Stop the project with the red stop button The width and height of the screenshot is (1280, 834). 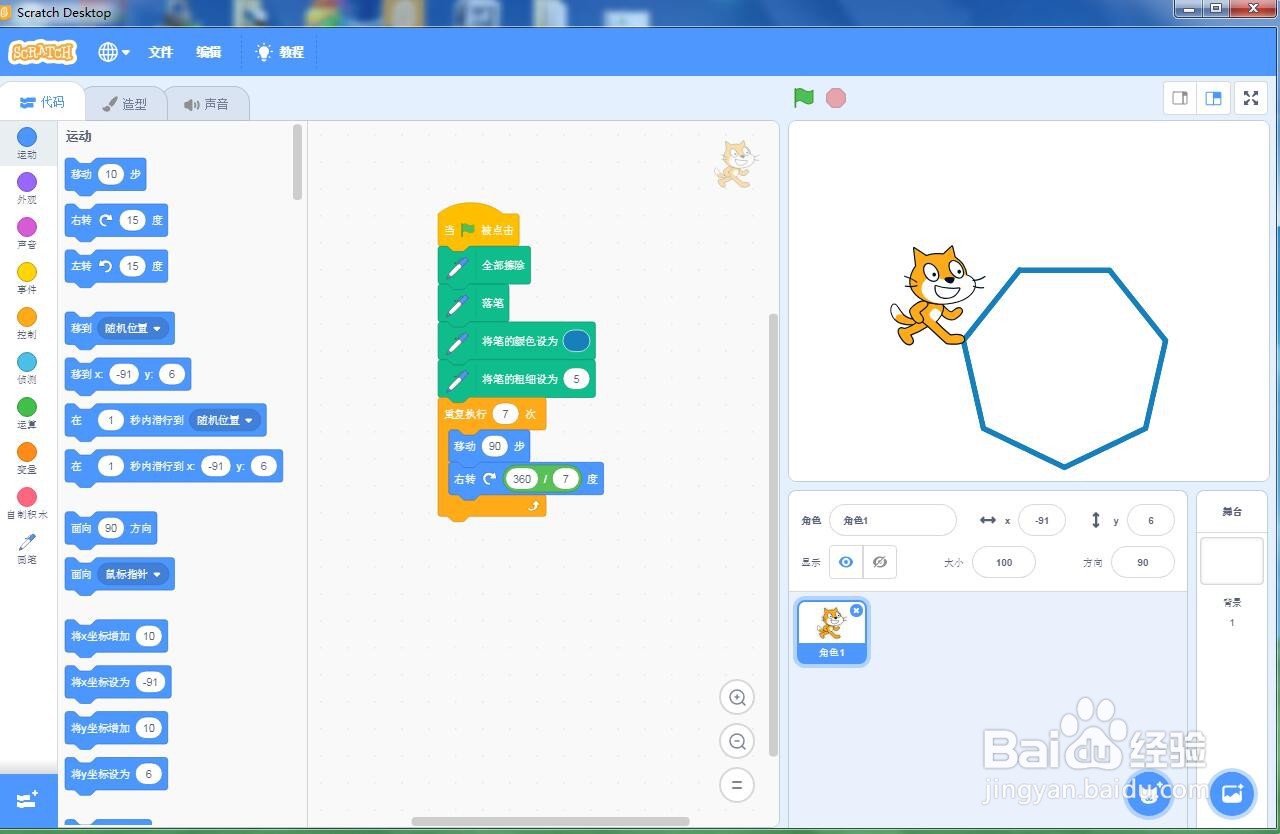[835, 98]
